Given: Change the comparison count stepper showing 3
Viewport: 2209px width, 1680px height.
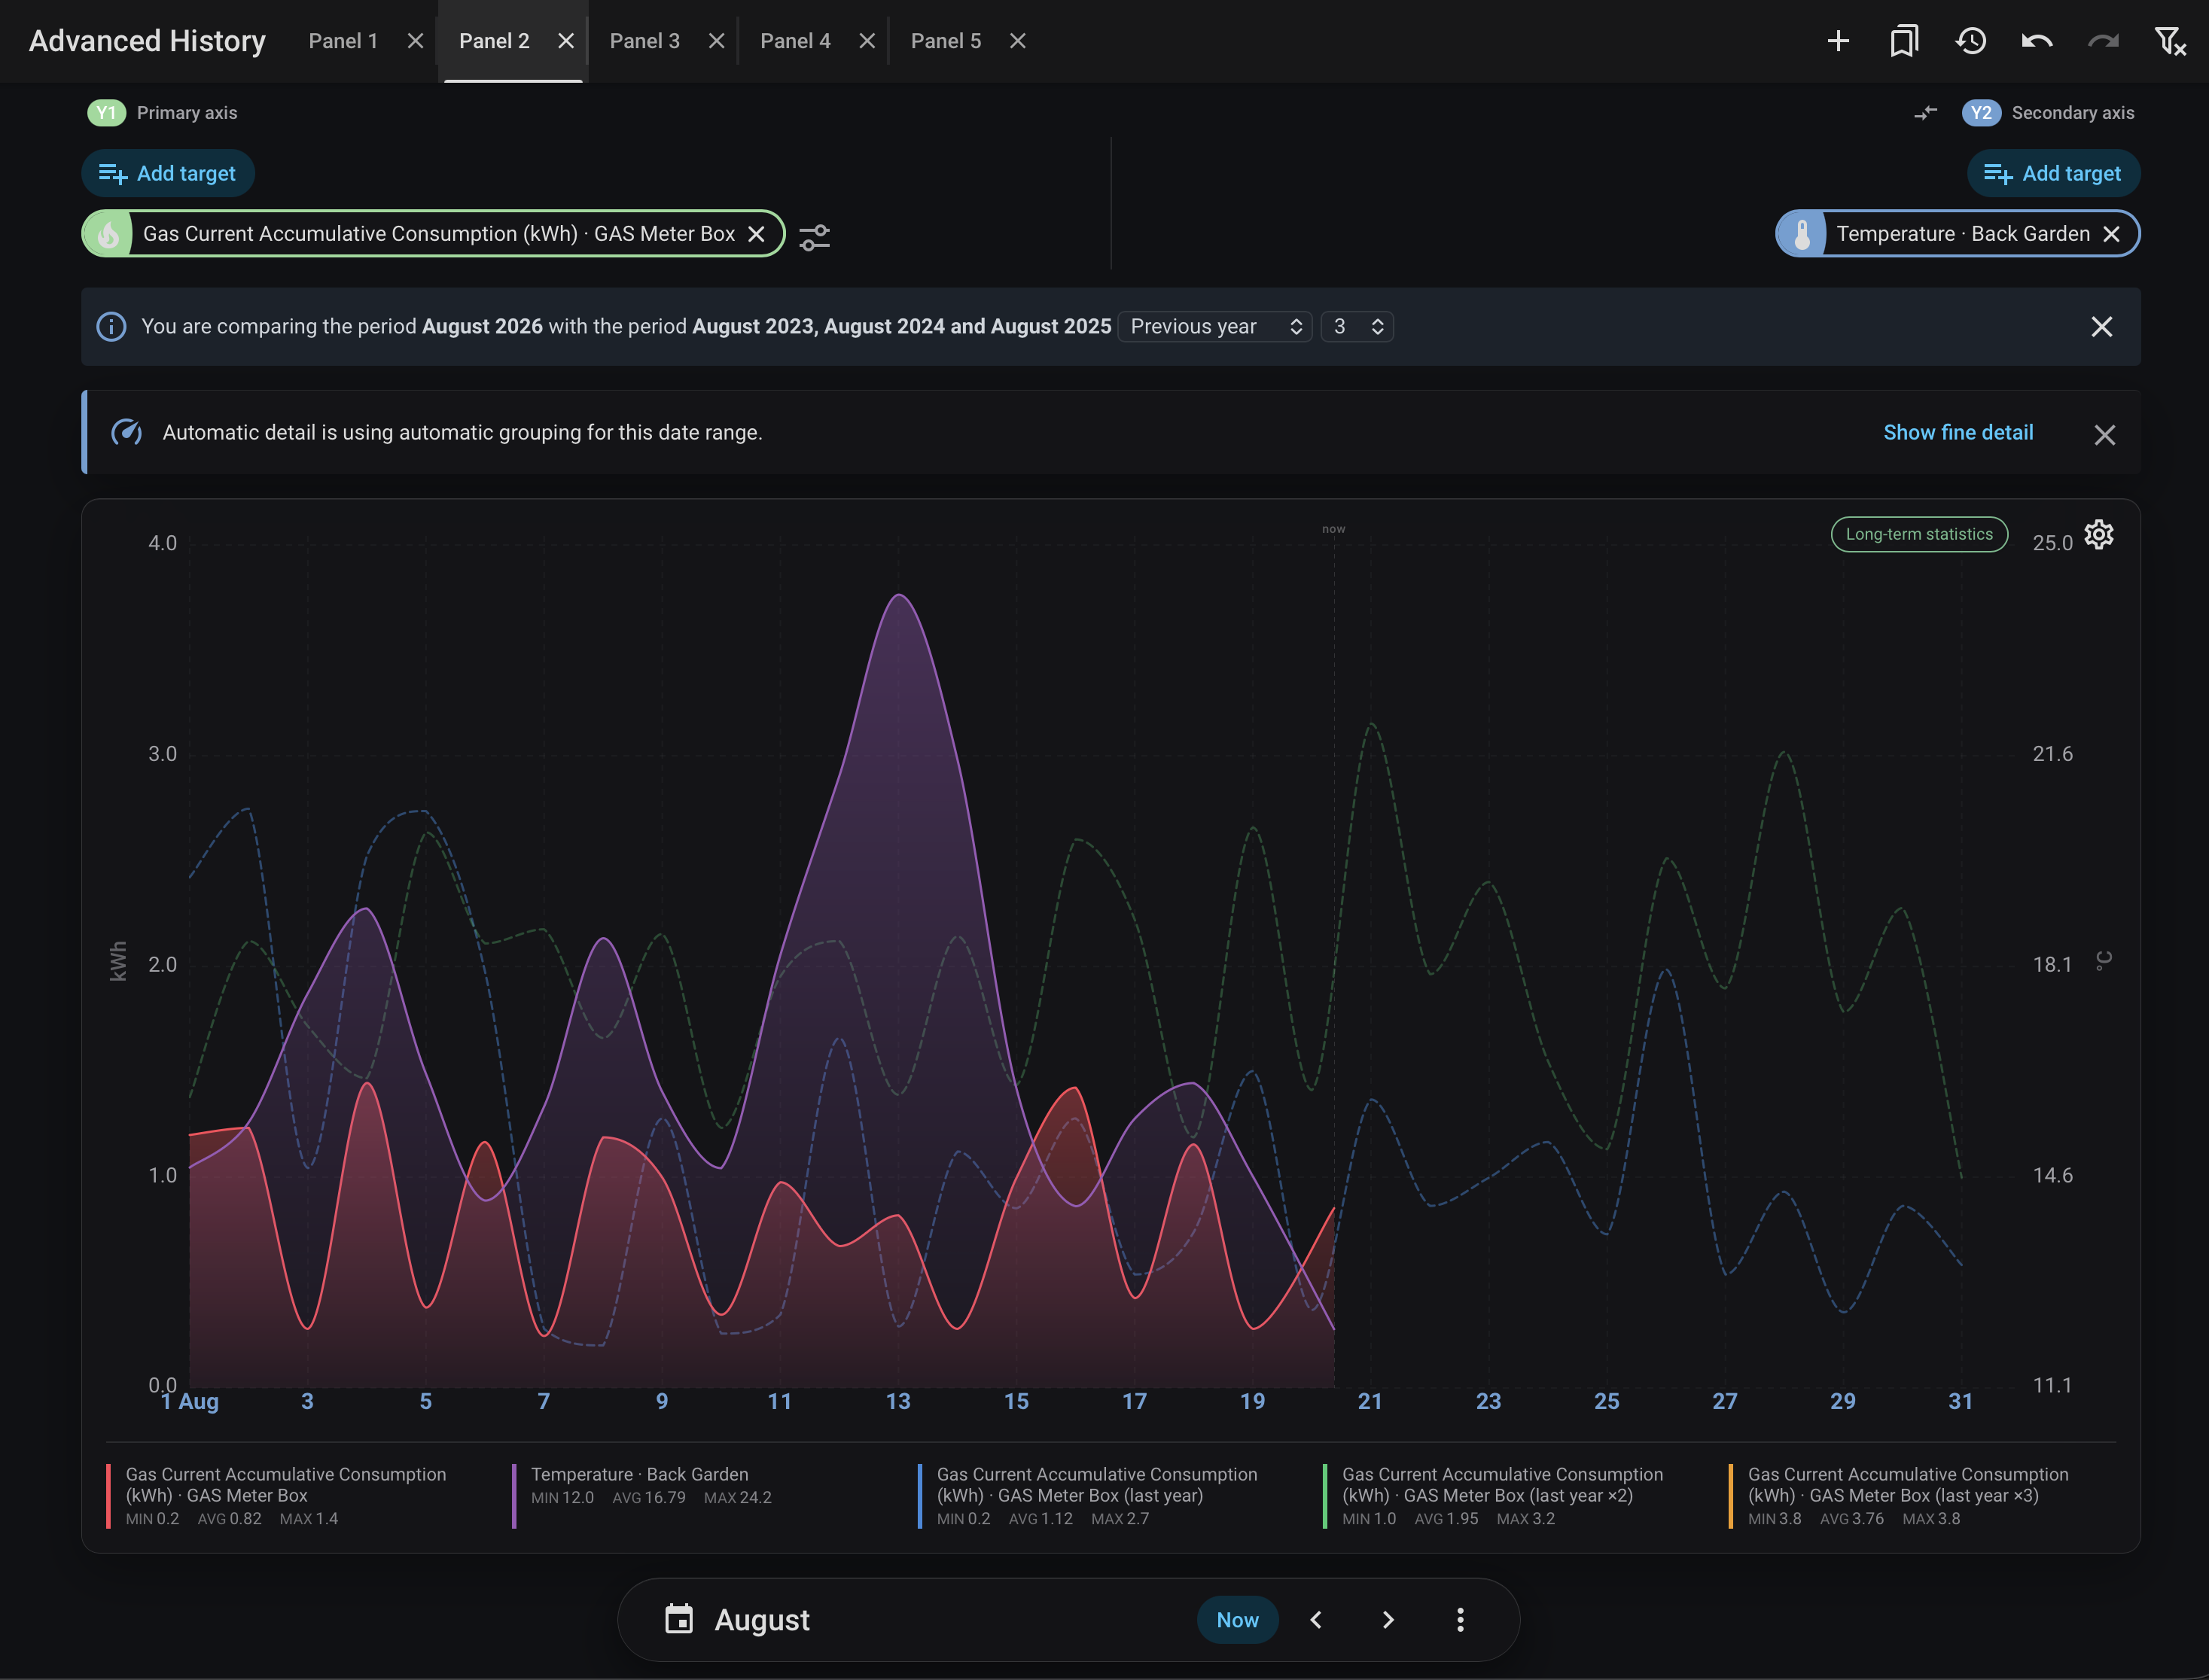Looking at the screenshot, I should [1357, 327].
